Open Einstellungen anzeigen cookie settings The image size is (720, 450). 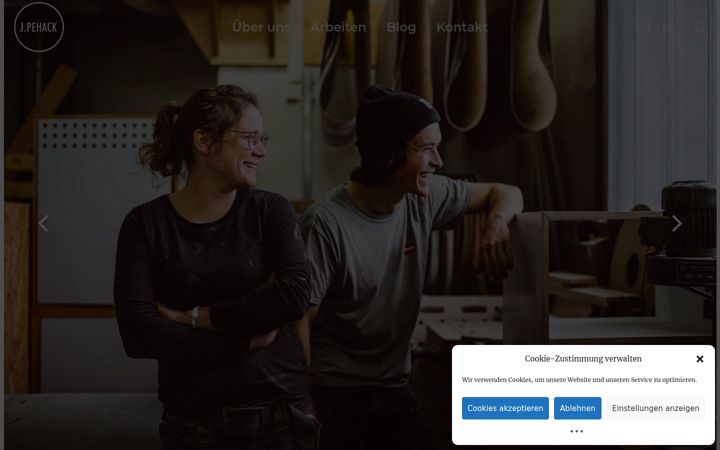pyautogui.click(x=655, y=408)
